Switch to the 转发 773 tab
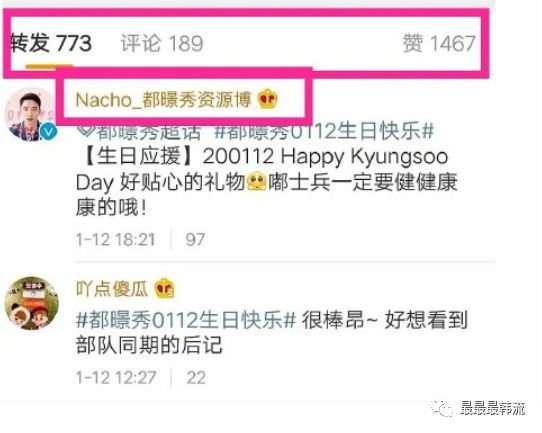Image resolution: width=542 pixels, height=433 pixels. click(x=51, y=44)
